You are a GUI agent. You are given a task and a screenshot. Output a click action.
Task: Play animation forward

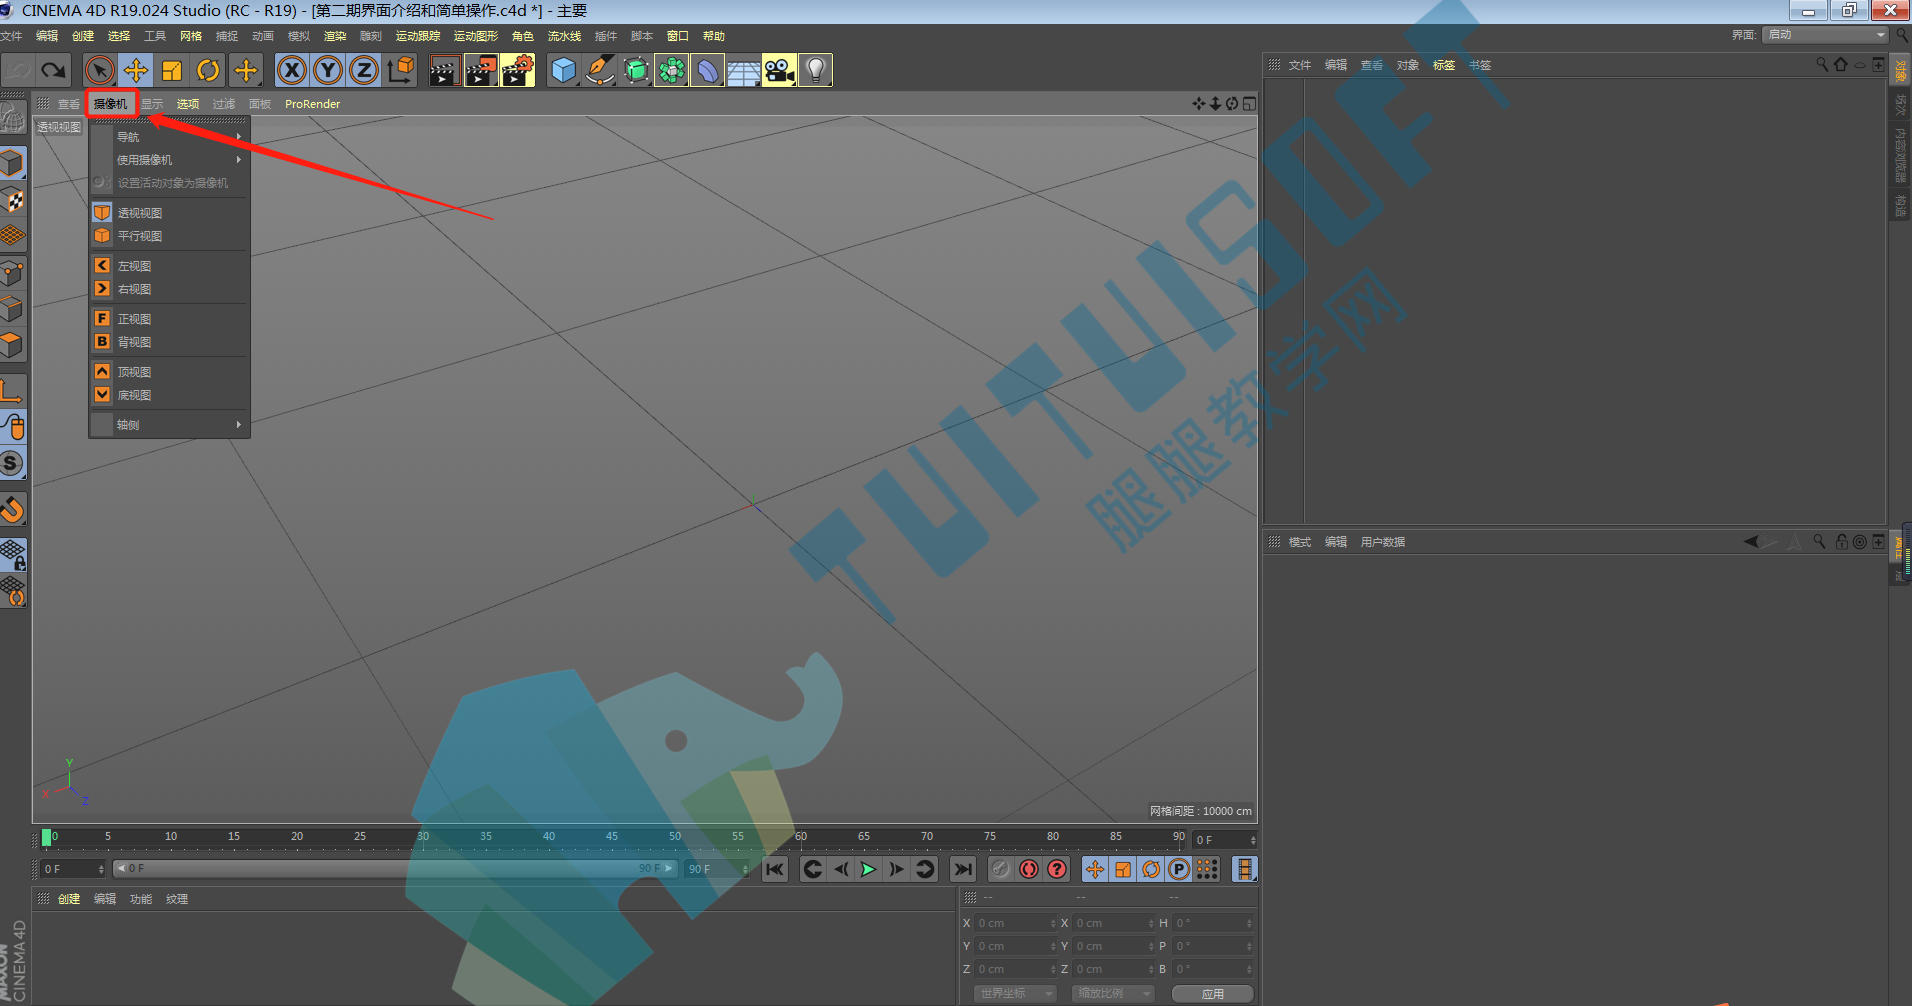pos(868,869)
